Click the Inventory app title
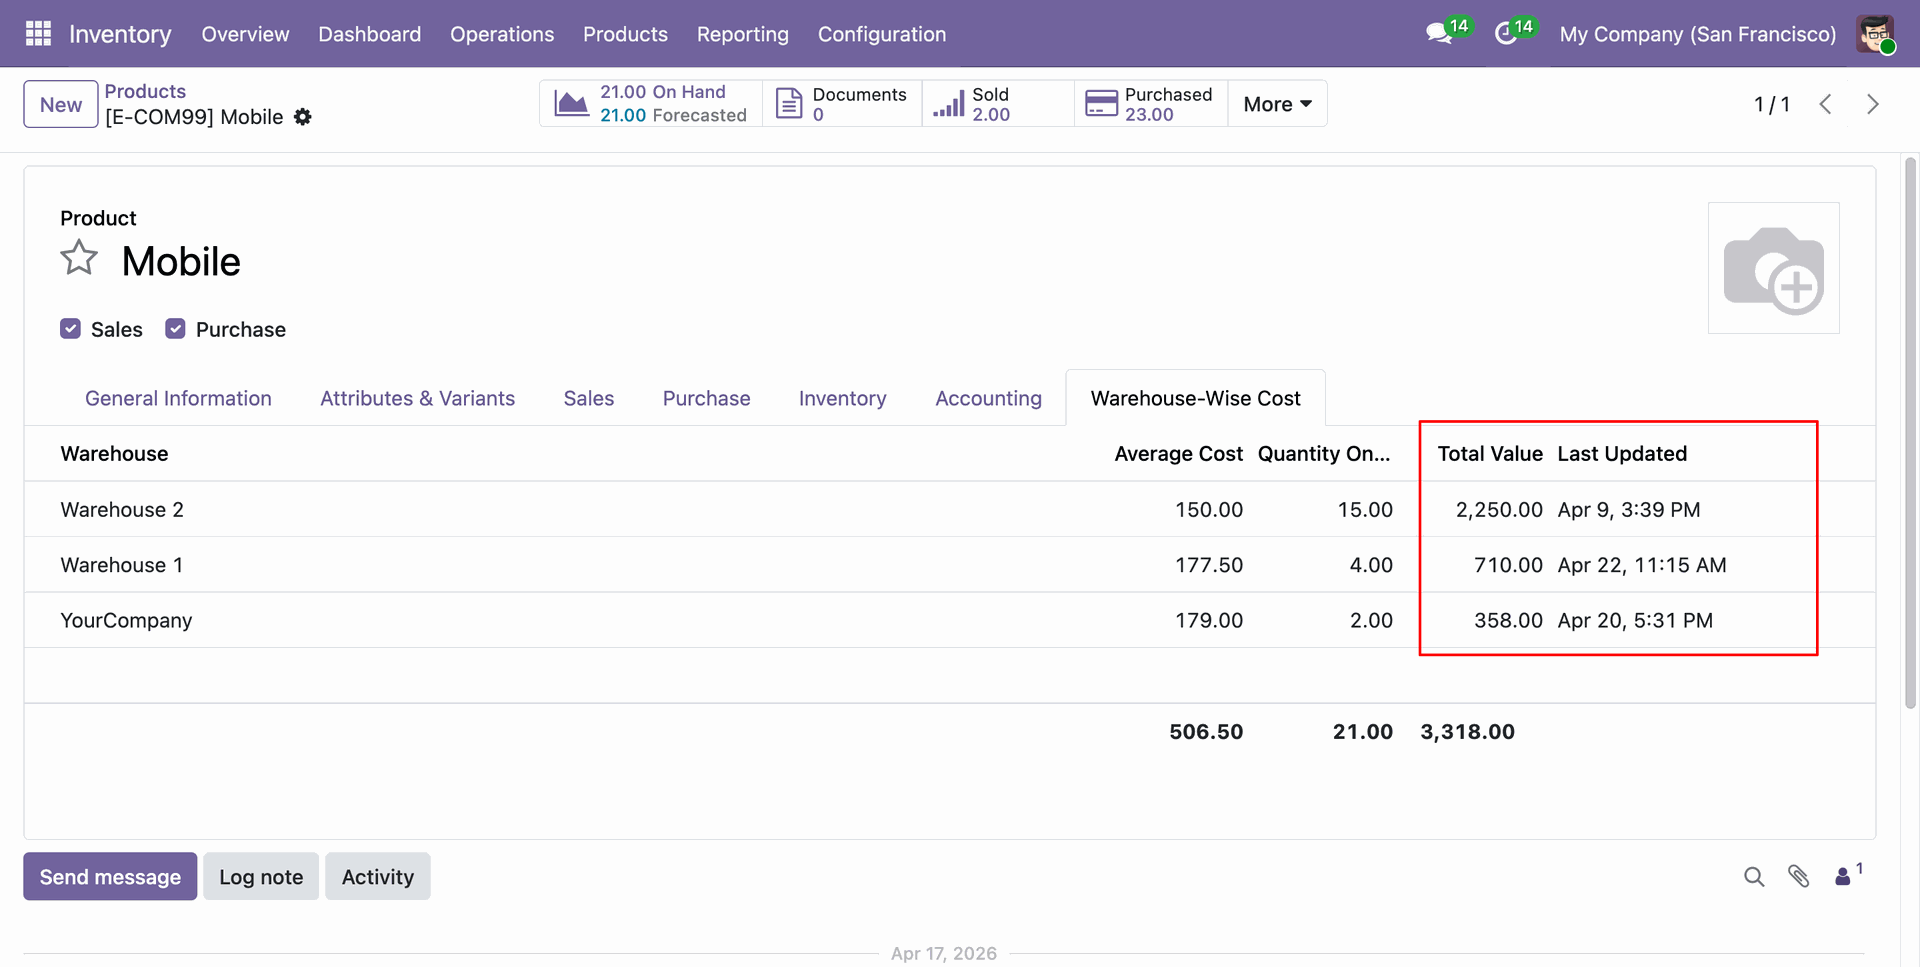Screen dimensions: 1920x967 (120, 34)
